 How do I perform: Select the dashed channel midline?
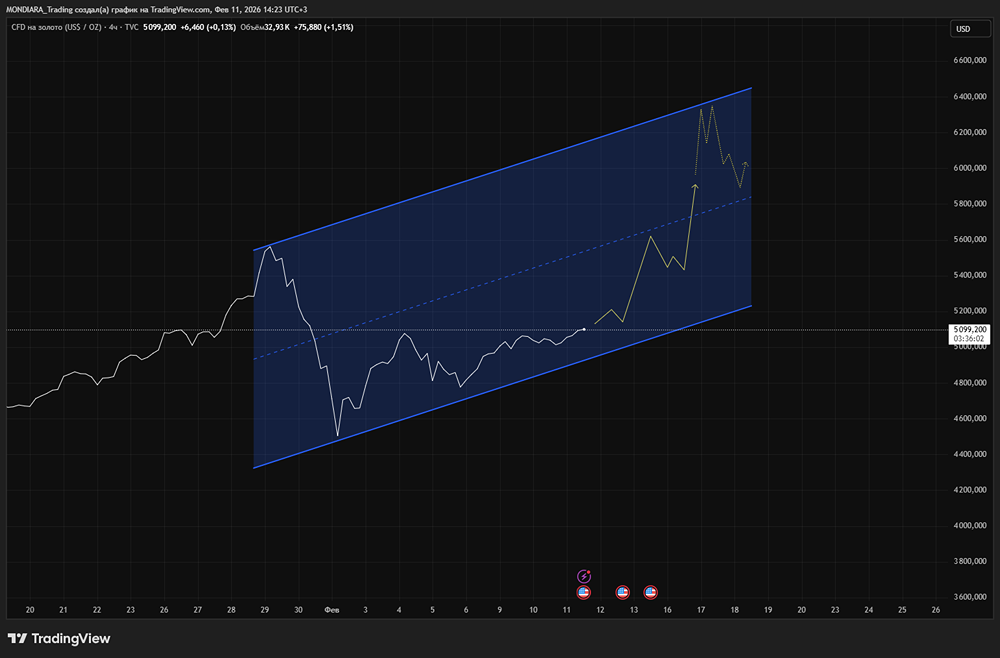[500, 277]
